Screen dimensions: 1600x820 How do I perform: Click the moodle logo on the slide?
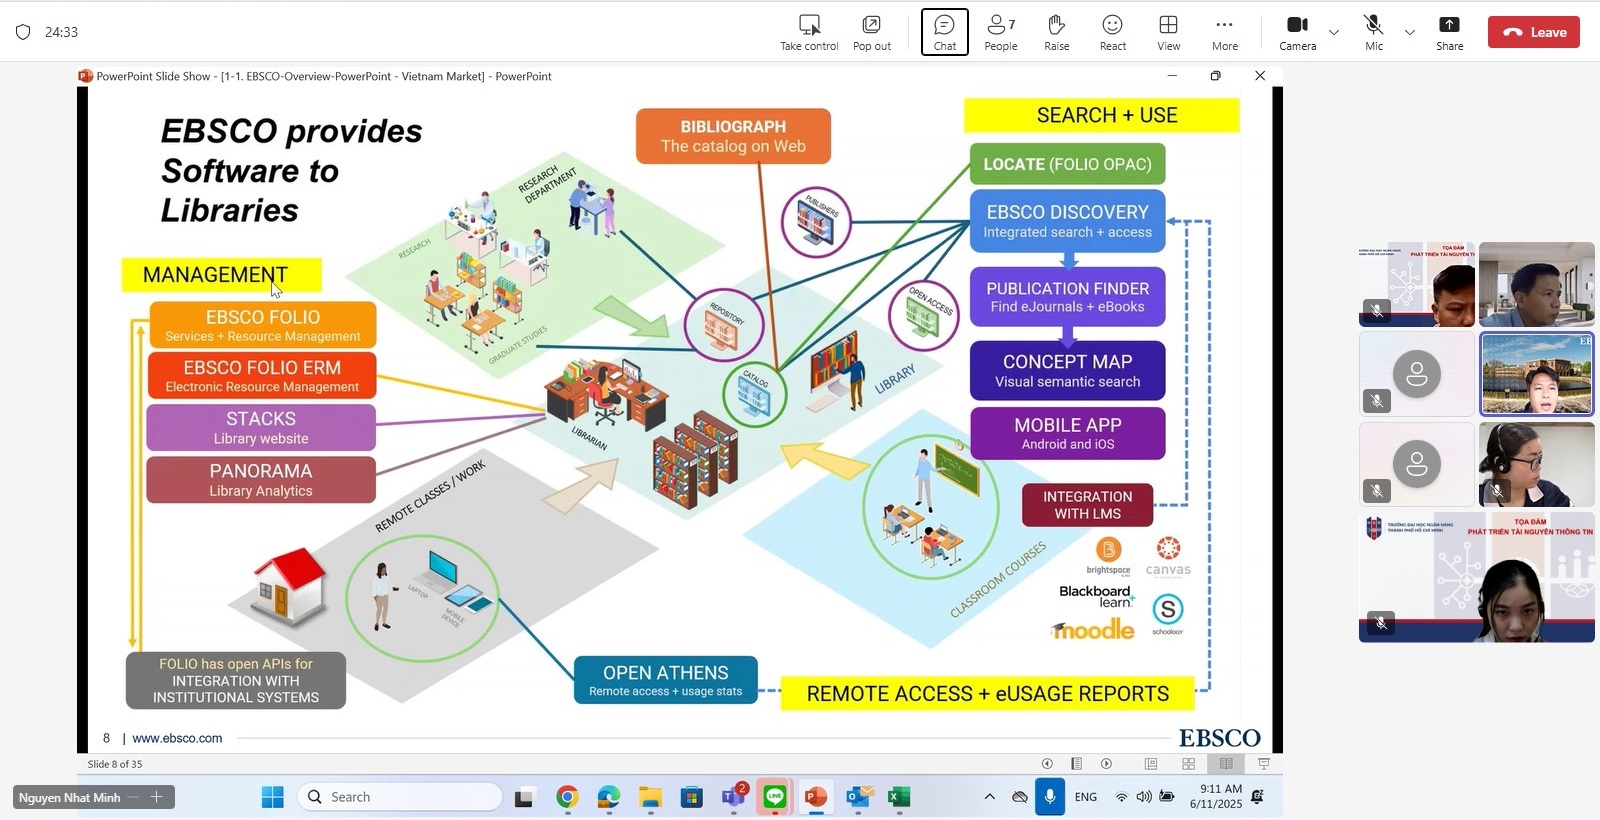pyautogui.click(x=1092, y=629)
